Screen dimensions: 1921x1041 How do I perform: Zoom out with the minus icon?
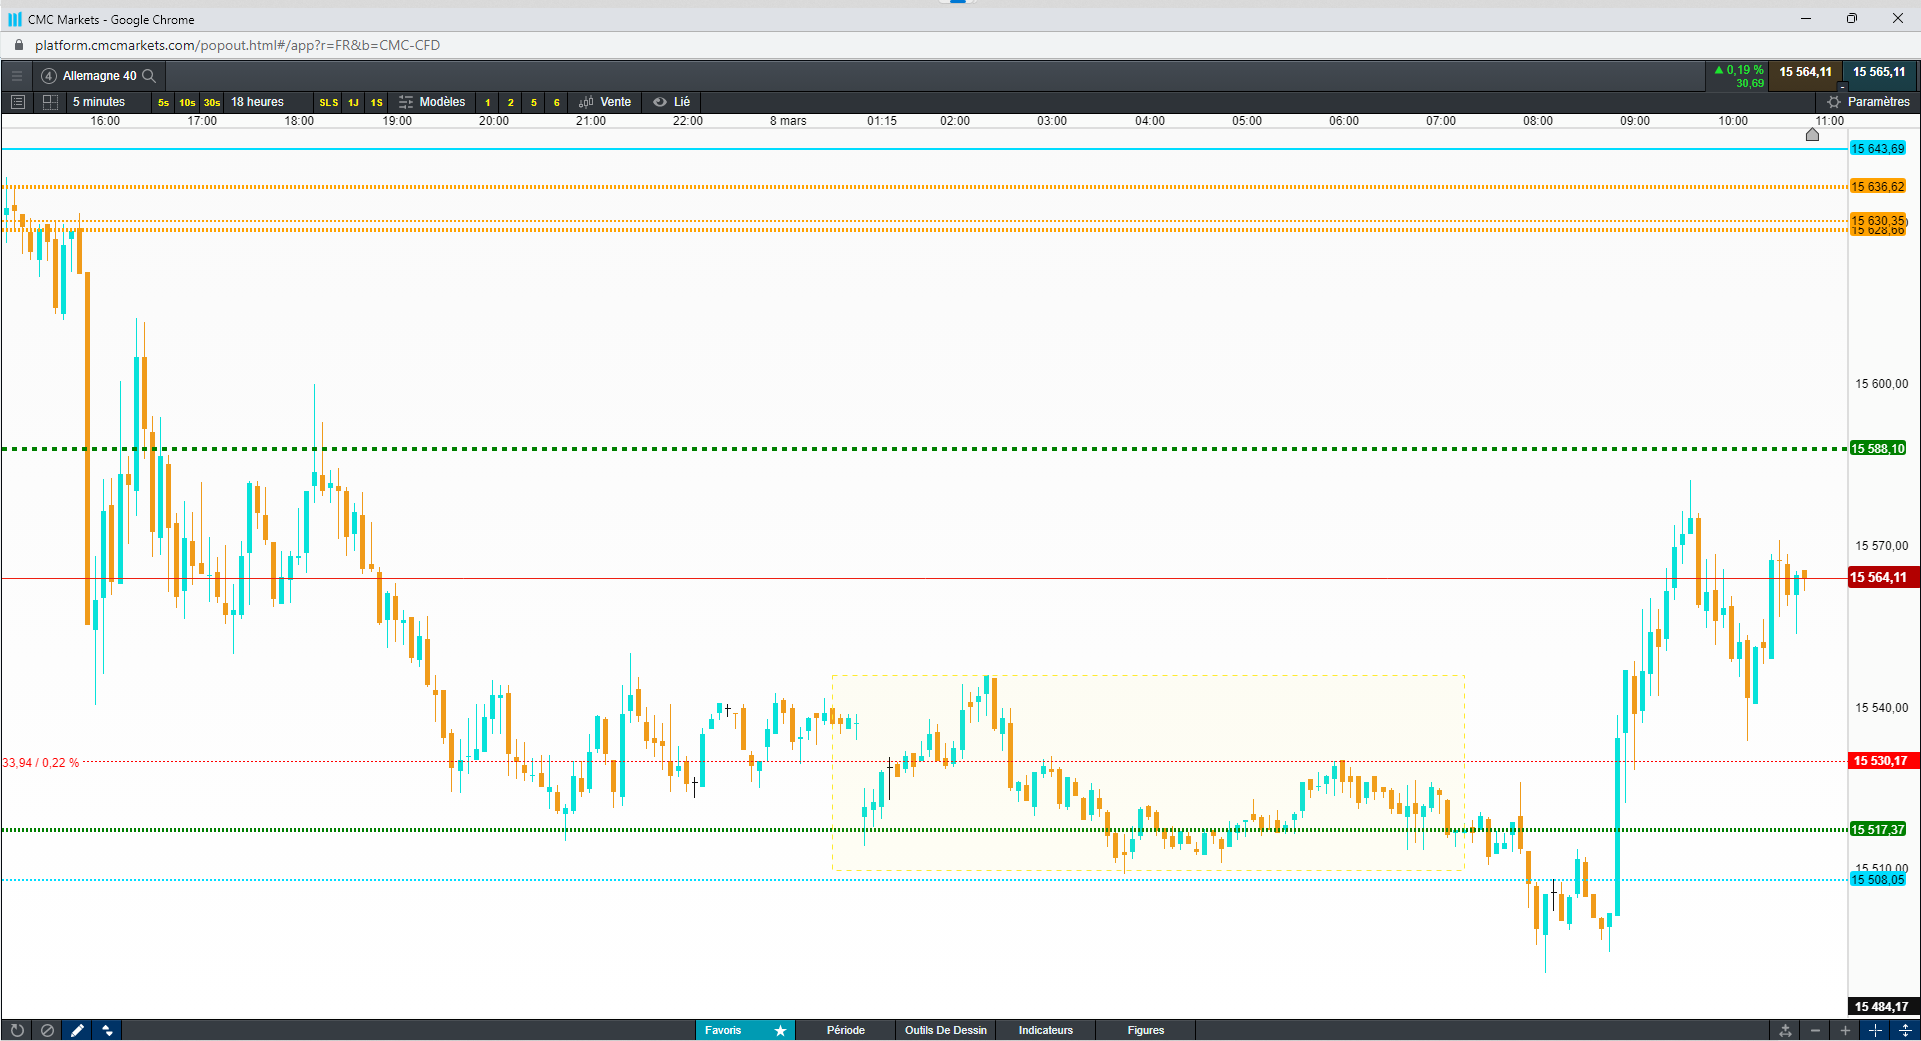point(1815,1030)
